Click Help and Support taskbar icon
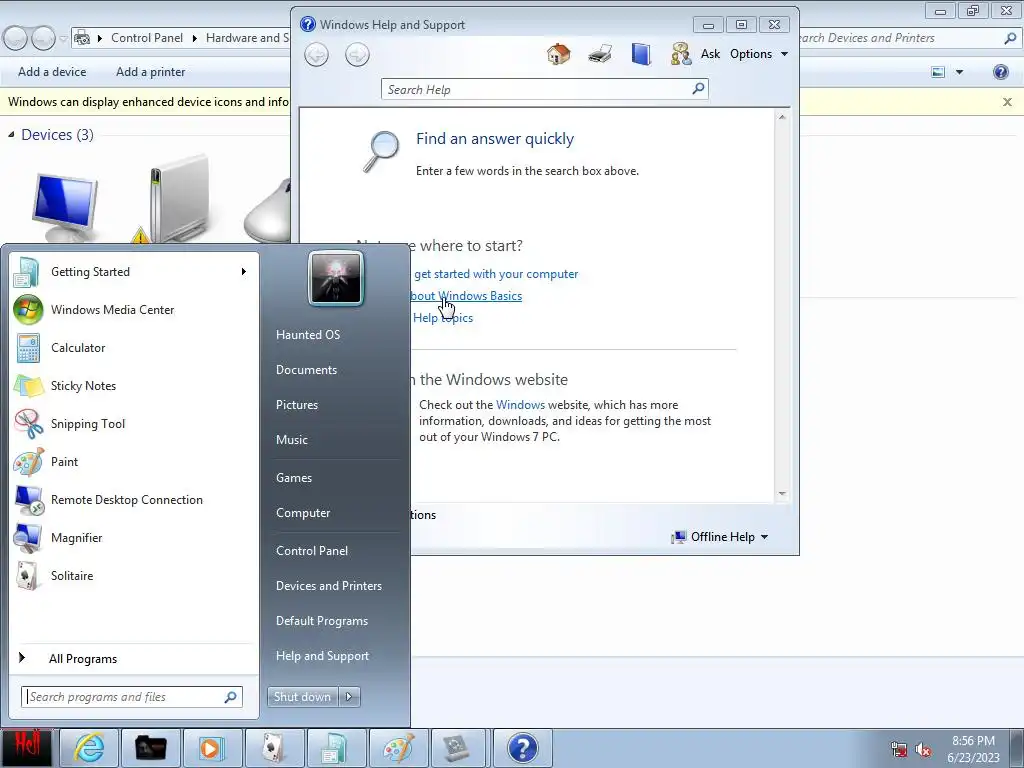This screenshot has width=1024, height=768. coord(522,748)
